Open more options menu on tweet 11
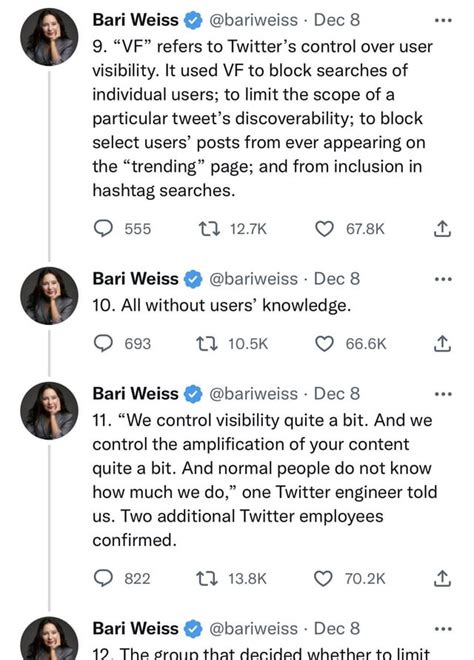Image resolution: width=474 pixels, height=660 pixels. click(443, 394)
